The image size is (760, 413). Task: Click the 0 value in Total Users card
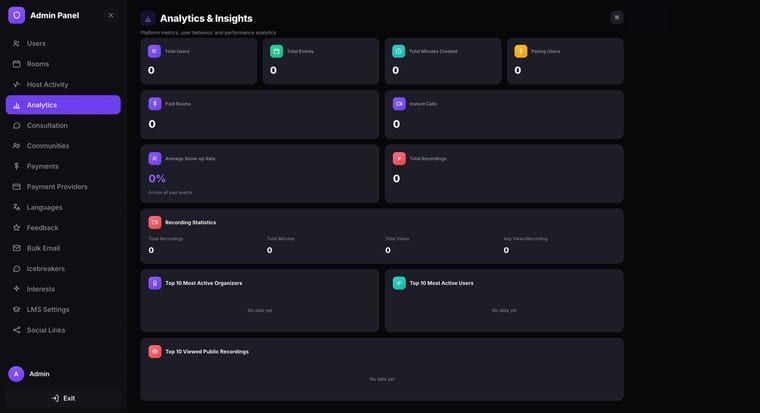click(151, 70)
